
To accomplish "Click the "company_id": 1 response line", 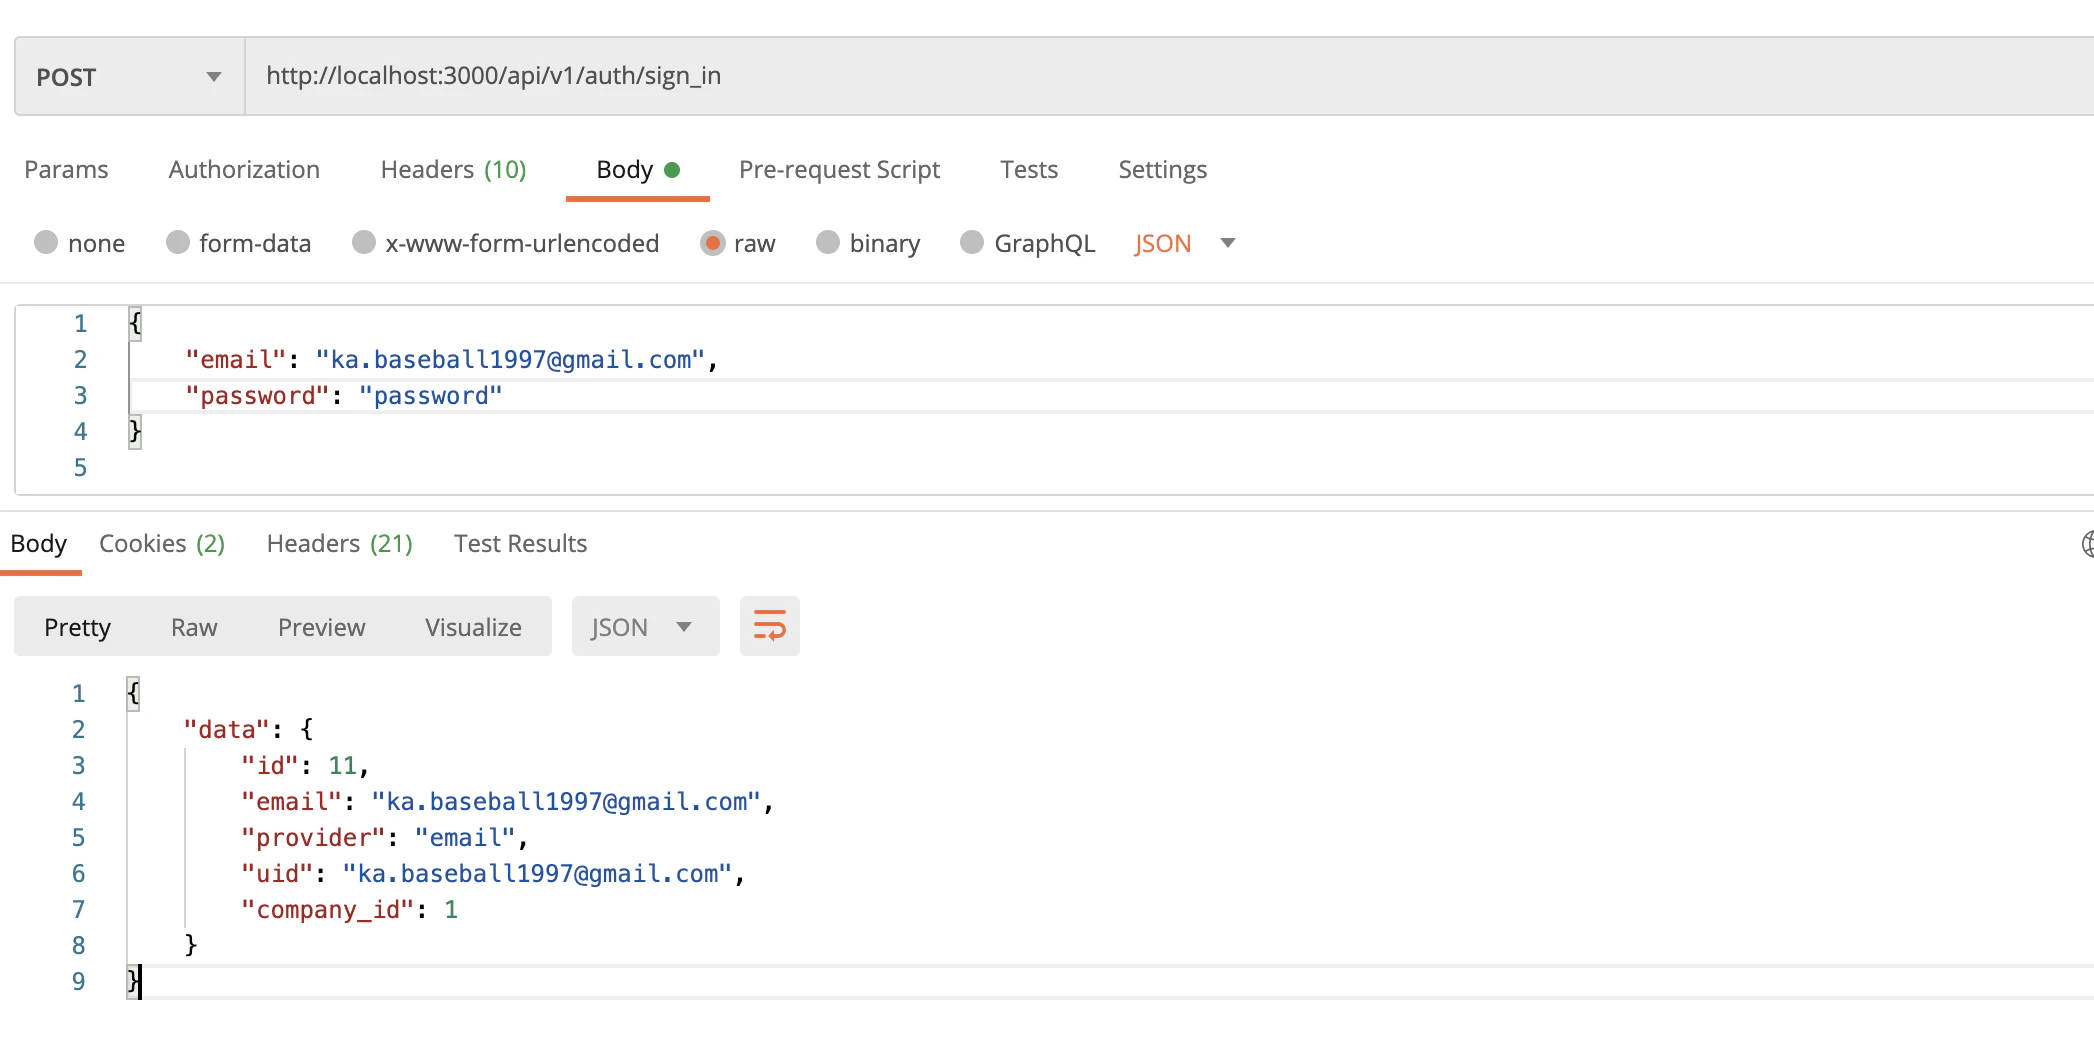I will 349,910.
